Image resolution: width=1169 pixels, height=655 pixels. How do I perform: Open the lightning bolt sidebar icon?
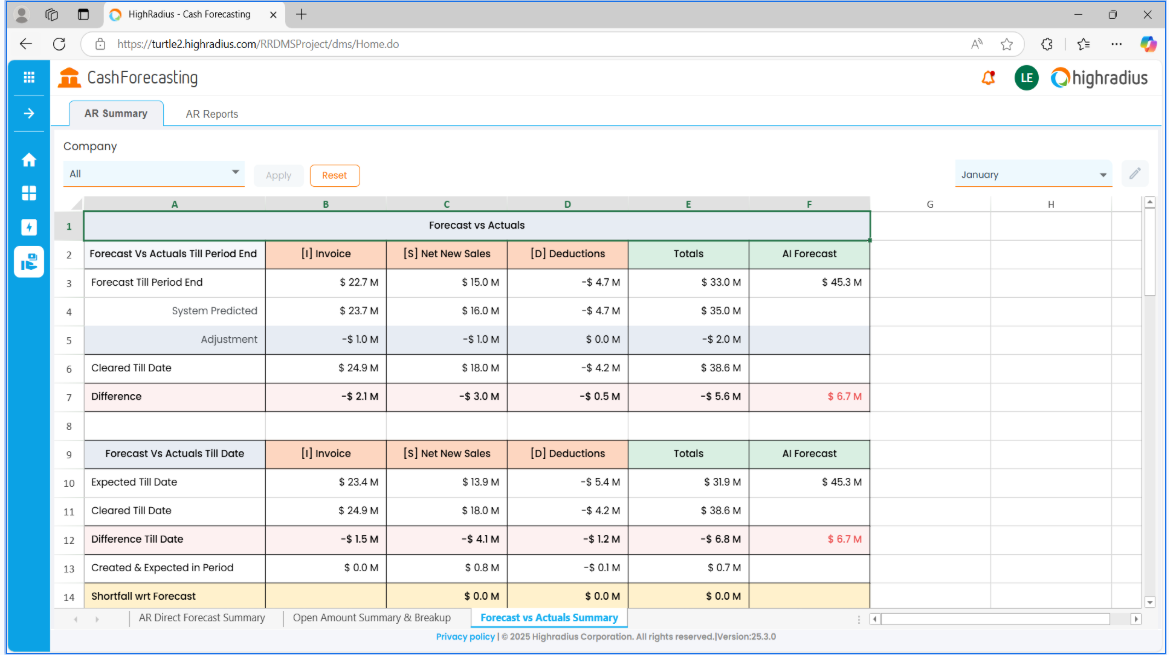click(29, 227)
